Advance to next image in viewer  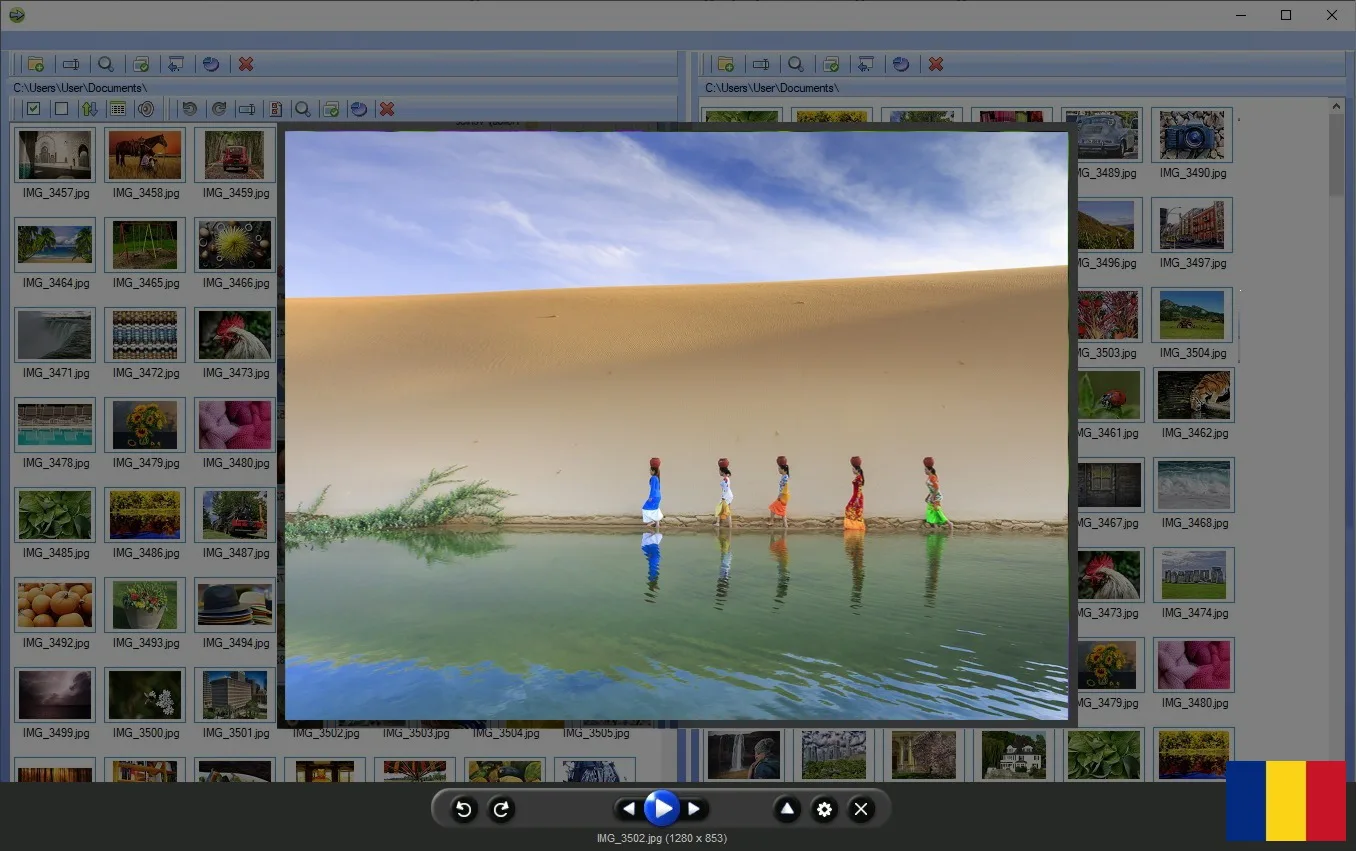694,809
